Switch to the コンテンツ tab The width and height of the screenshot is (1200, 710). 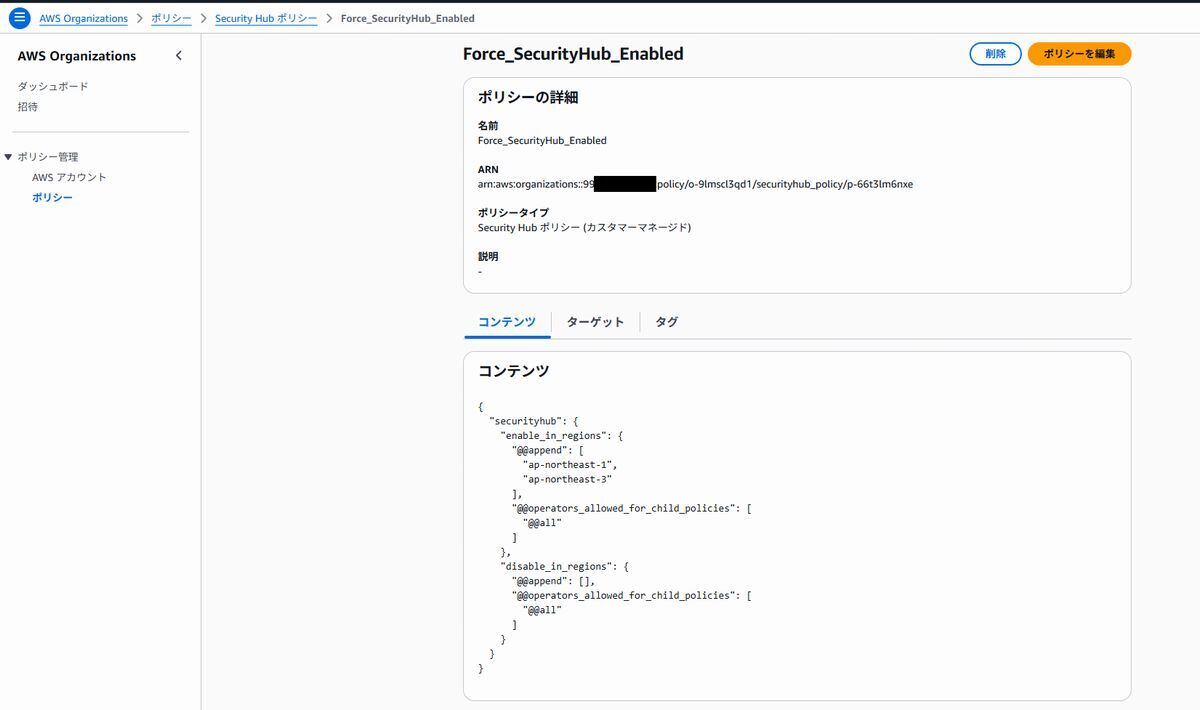coord(507,322)
